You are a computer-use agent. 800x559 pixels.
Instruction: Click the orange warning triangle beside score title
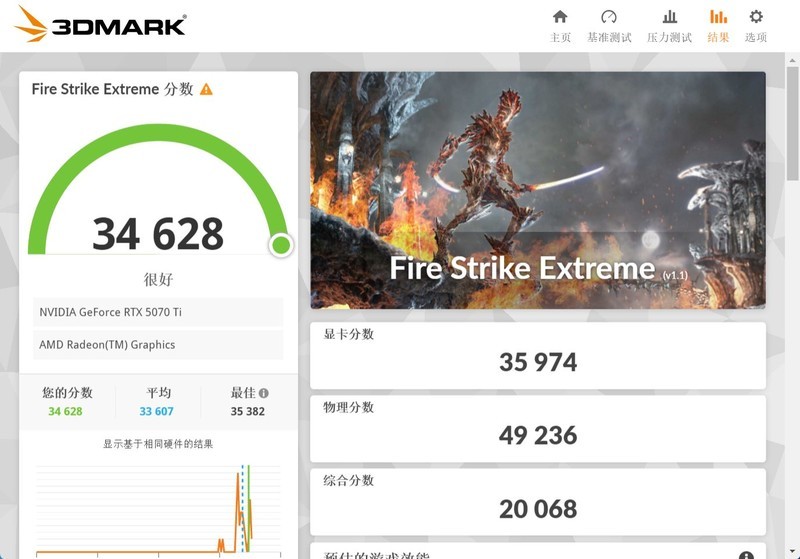[206, 89]
